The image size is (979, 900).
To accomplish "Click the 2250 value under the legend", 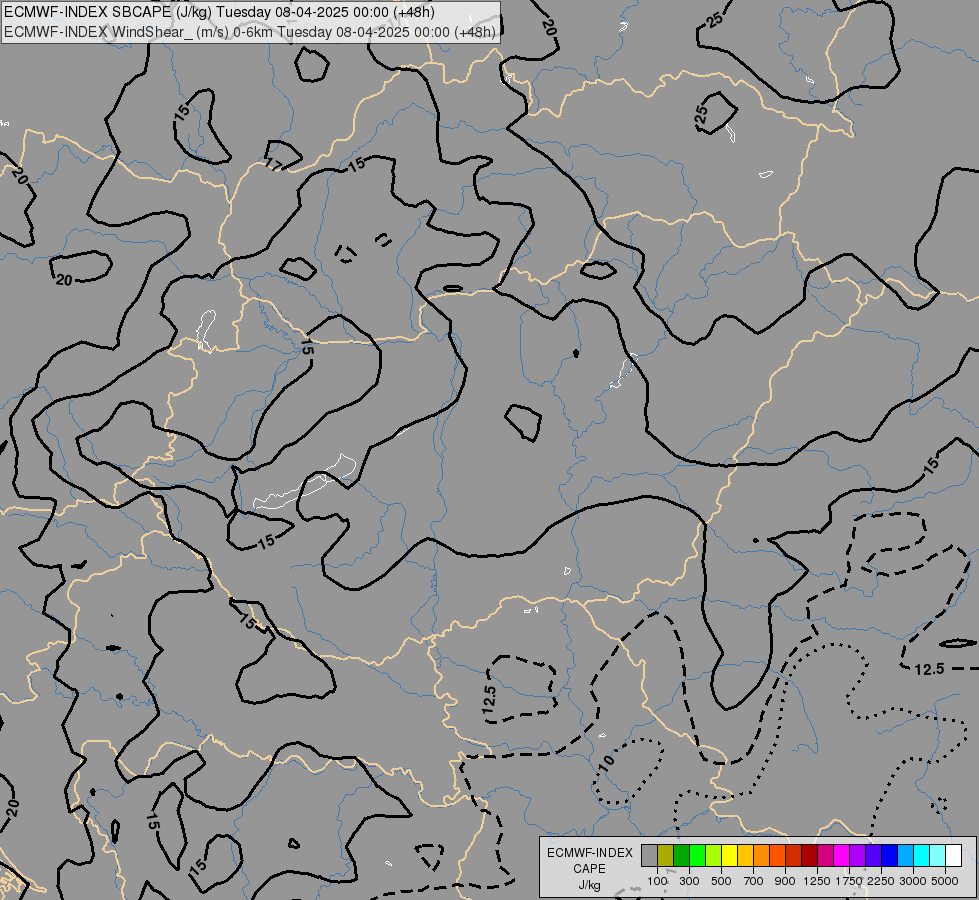I will point(881,881).
